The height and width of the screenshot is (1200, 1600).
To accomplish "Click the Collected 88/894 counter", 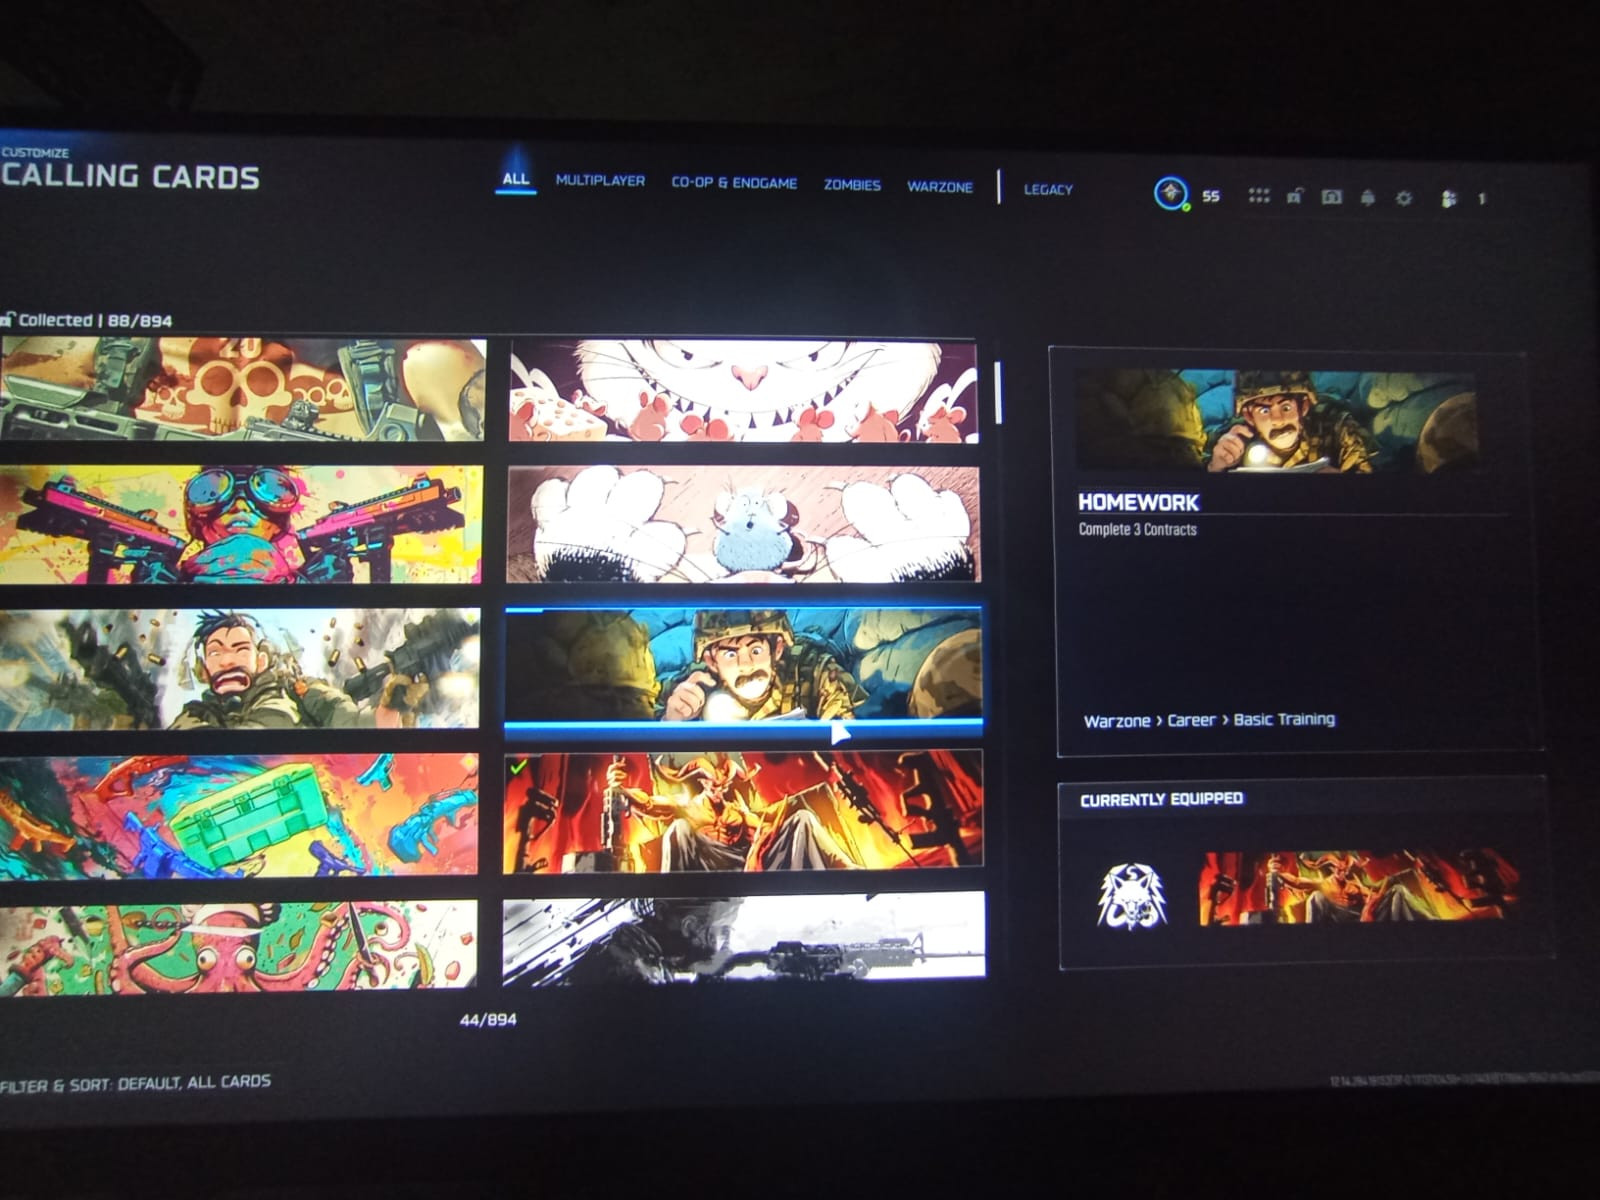I will (x=95, y=320).
